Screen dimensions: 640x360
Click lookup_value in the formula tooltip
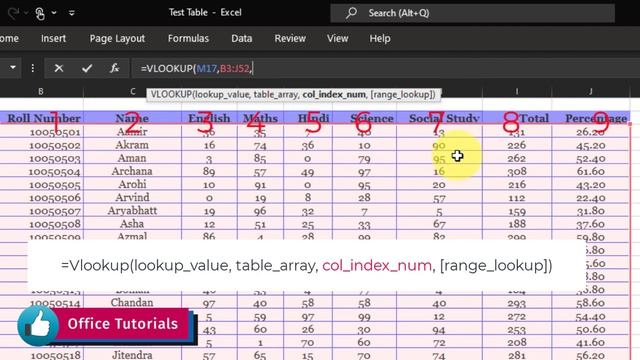[x=221, y=95]
